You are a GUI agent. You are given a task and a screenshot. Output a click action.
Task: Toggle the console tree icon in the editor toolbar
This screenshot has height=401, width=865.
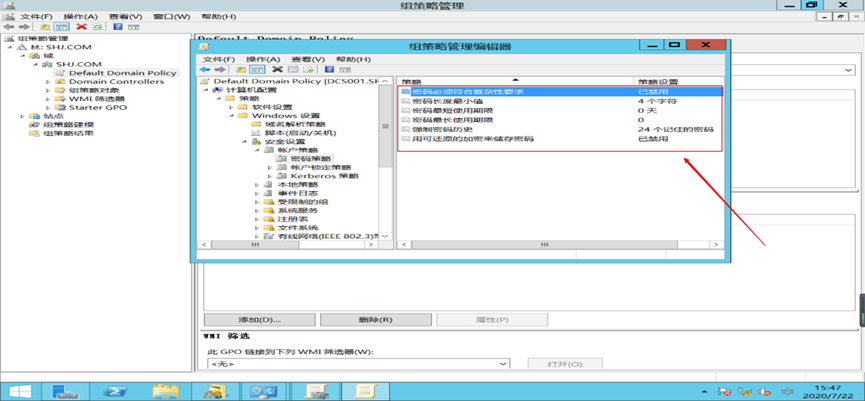(256, 69)
